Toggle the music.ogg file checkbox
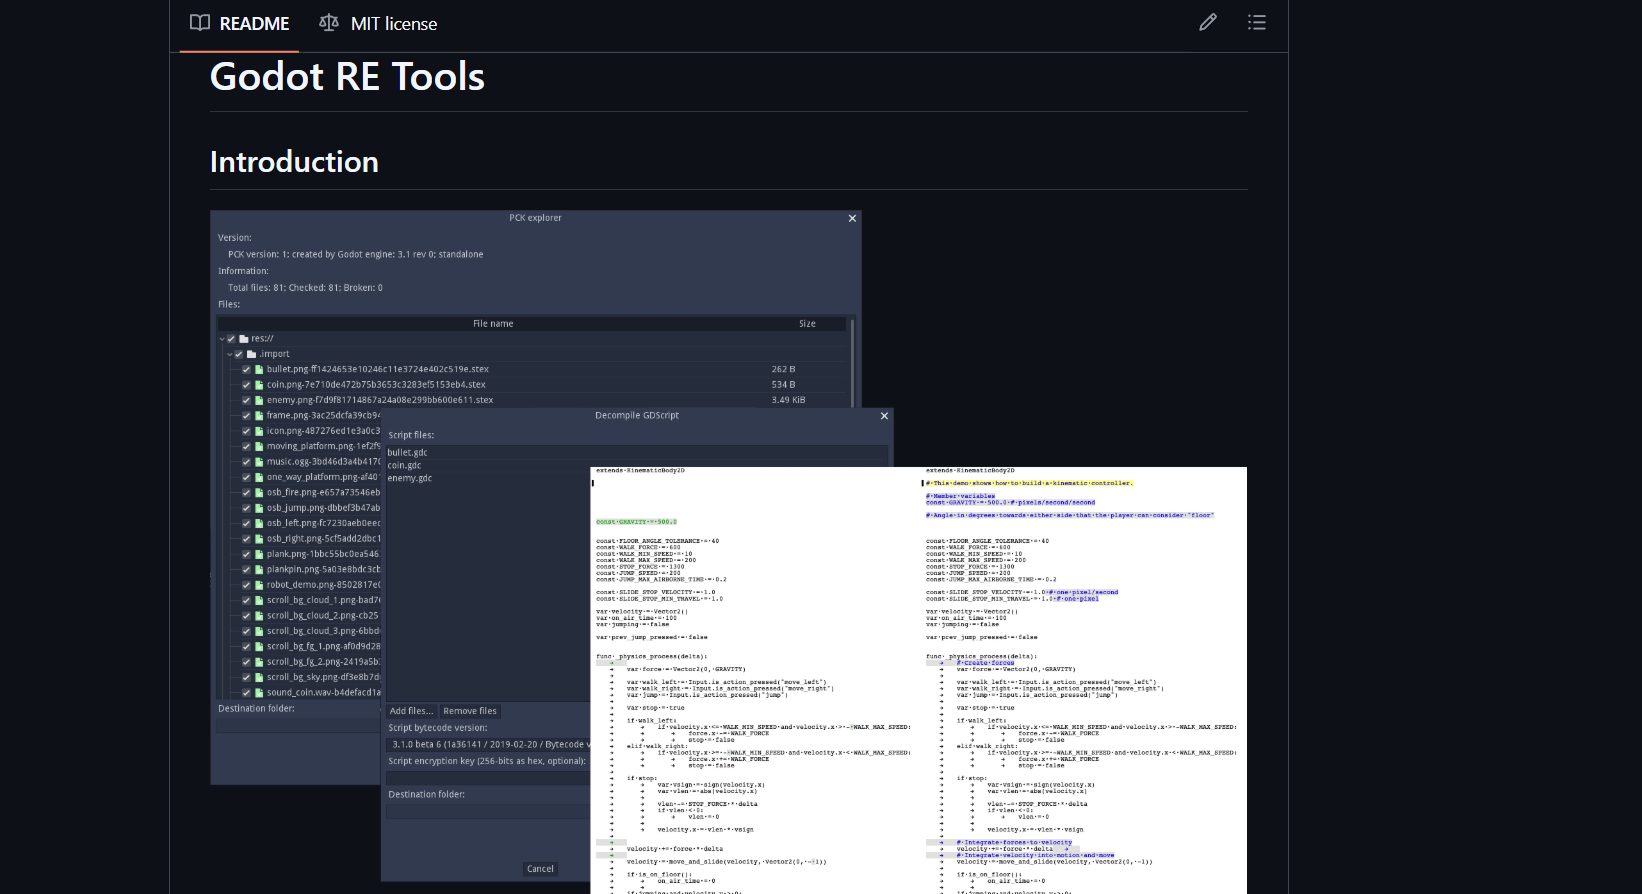 click(x=246, y=462)
